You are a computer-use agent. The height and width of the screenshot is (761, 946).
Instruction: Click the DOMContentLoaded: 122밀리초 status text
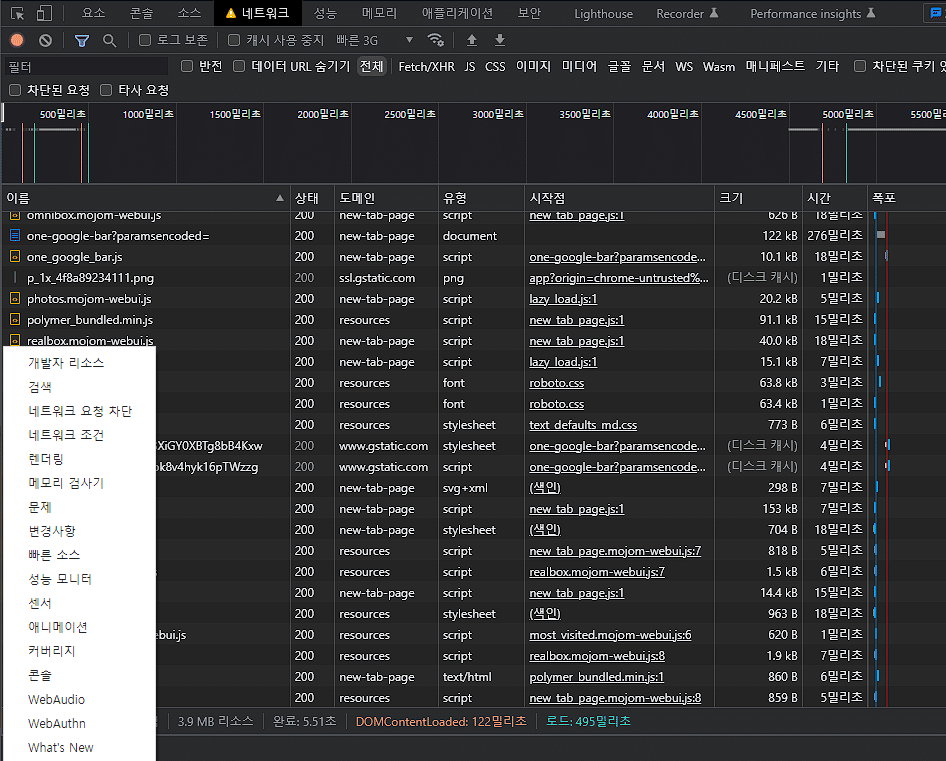(441, 721)
